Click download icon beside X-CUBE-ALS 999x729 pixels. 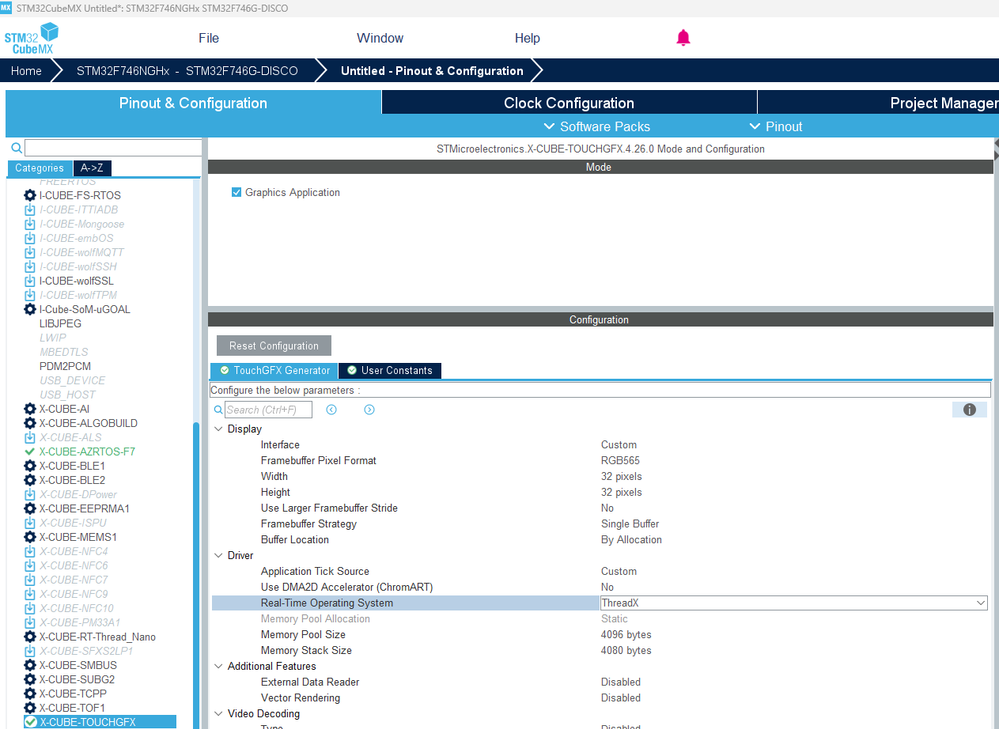(x=30, y=437)
